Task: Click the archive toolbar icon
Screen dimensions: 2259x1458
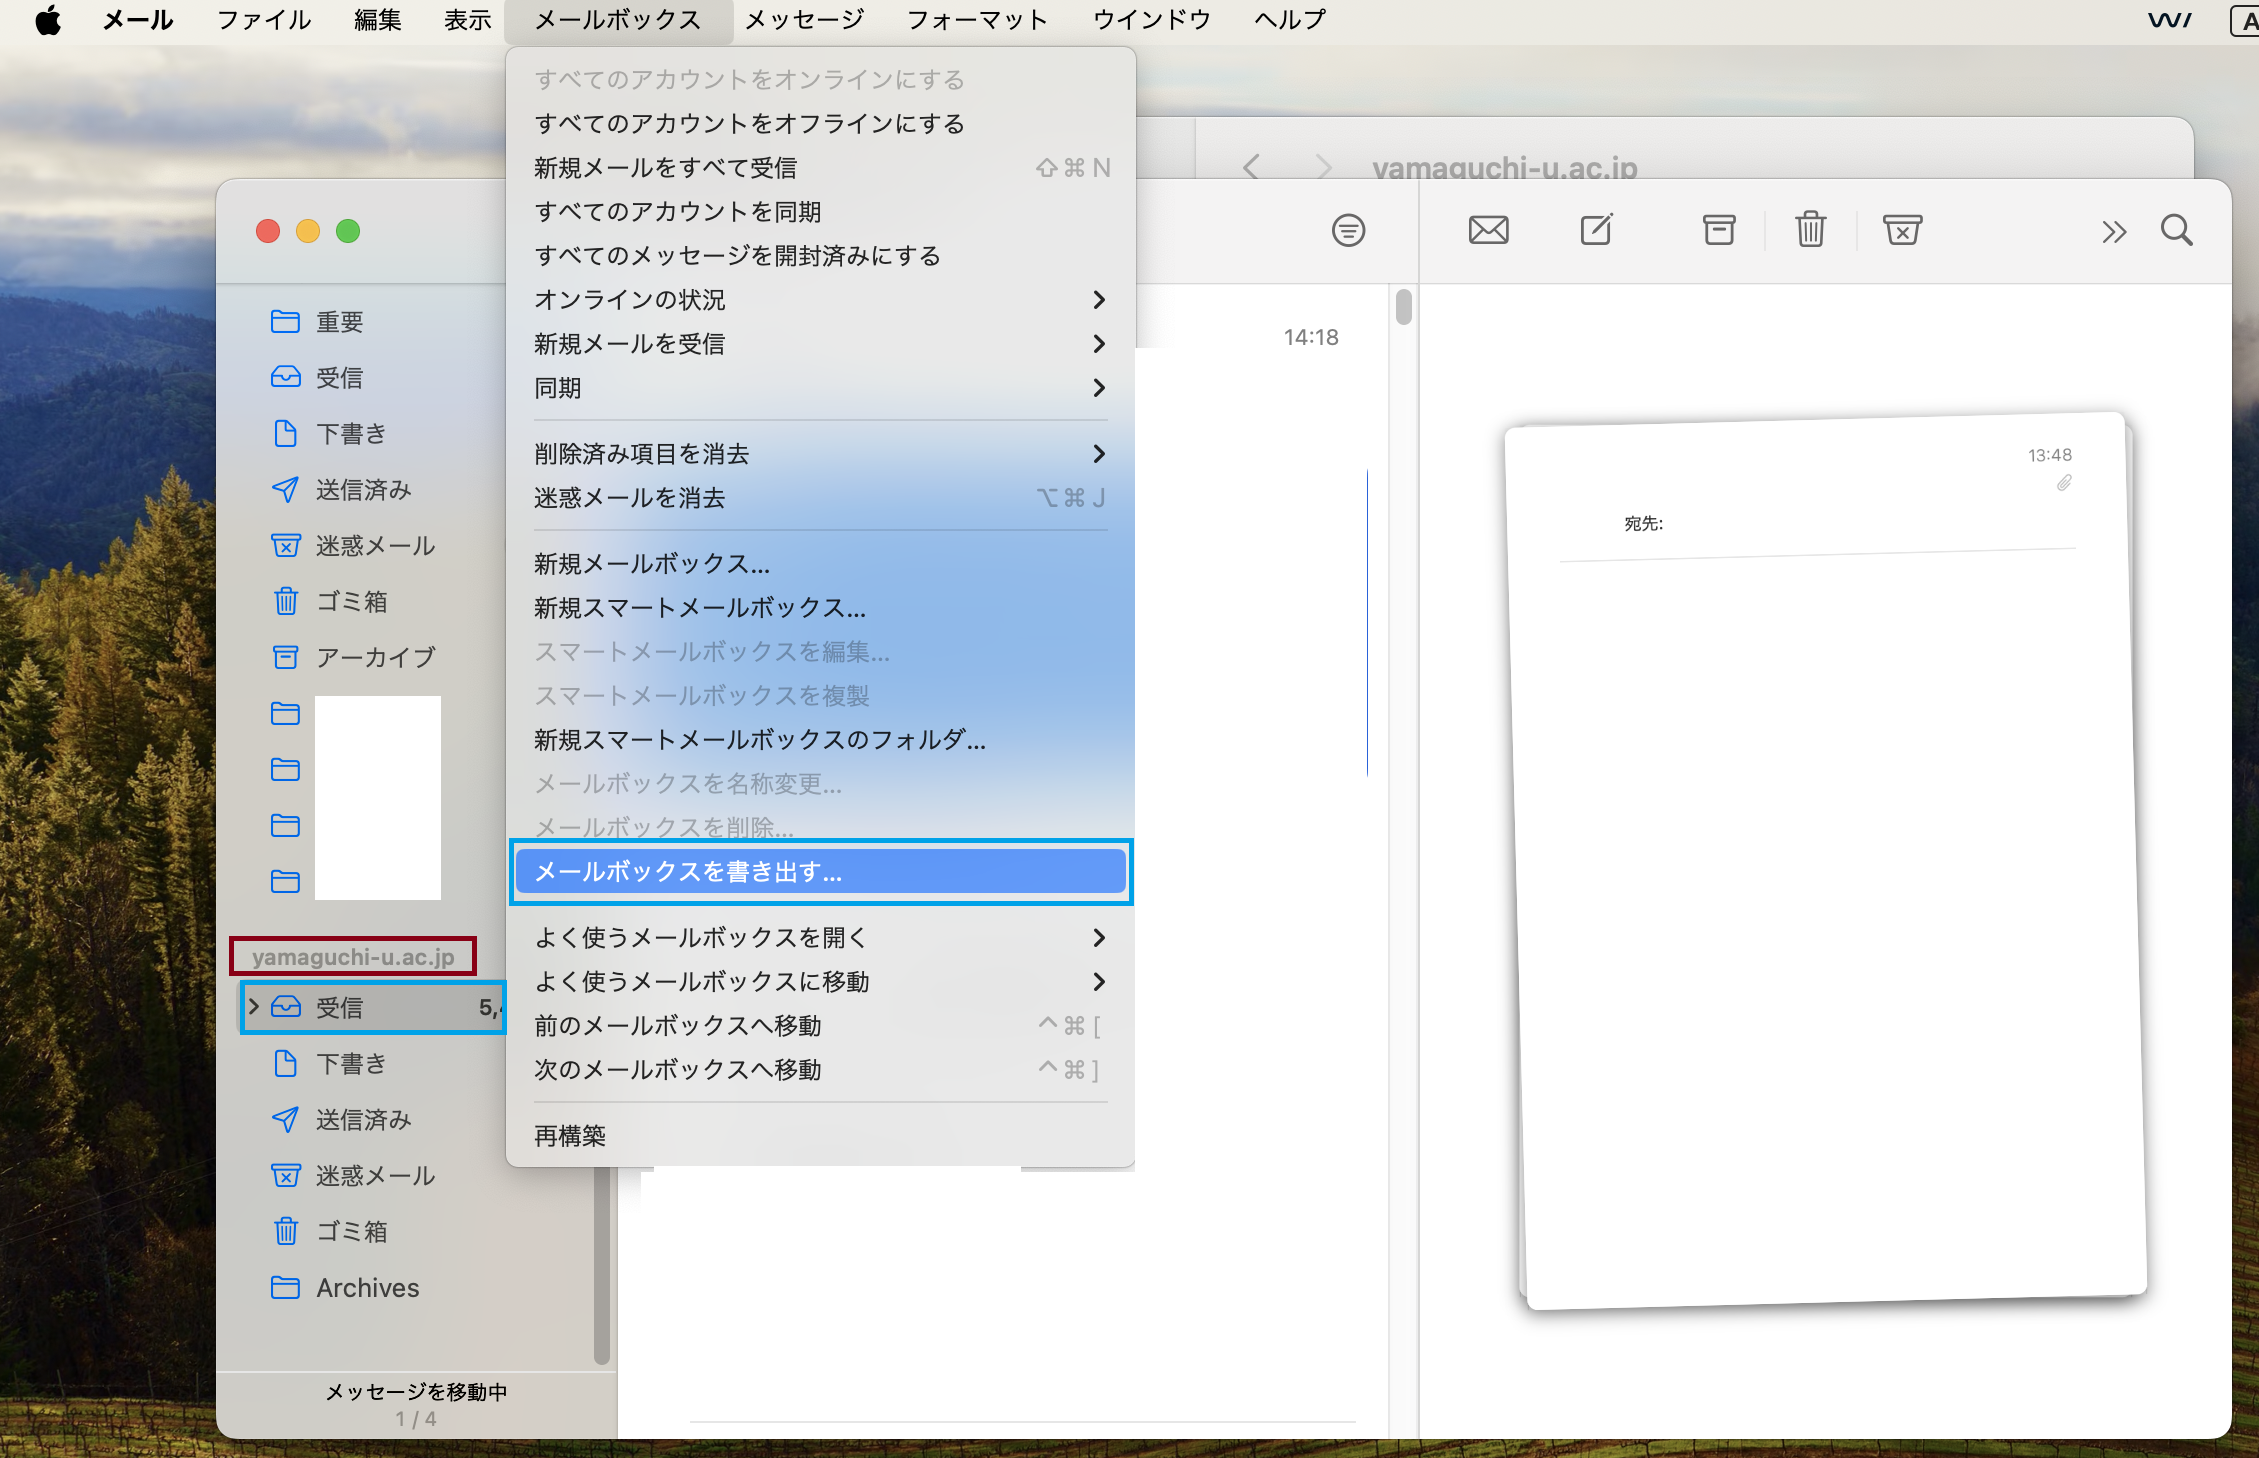Action: (x=1719, y=230)
